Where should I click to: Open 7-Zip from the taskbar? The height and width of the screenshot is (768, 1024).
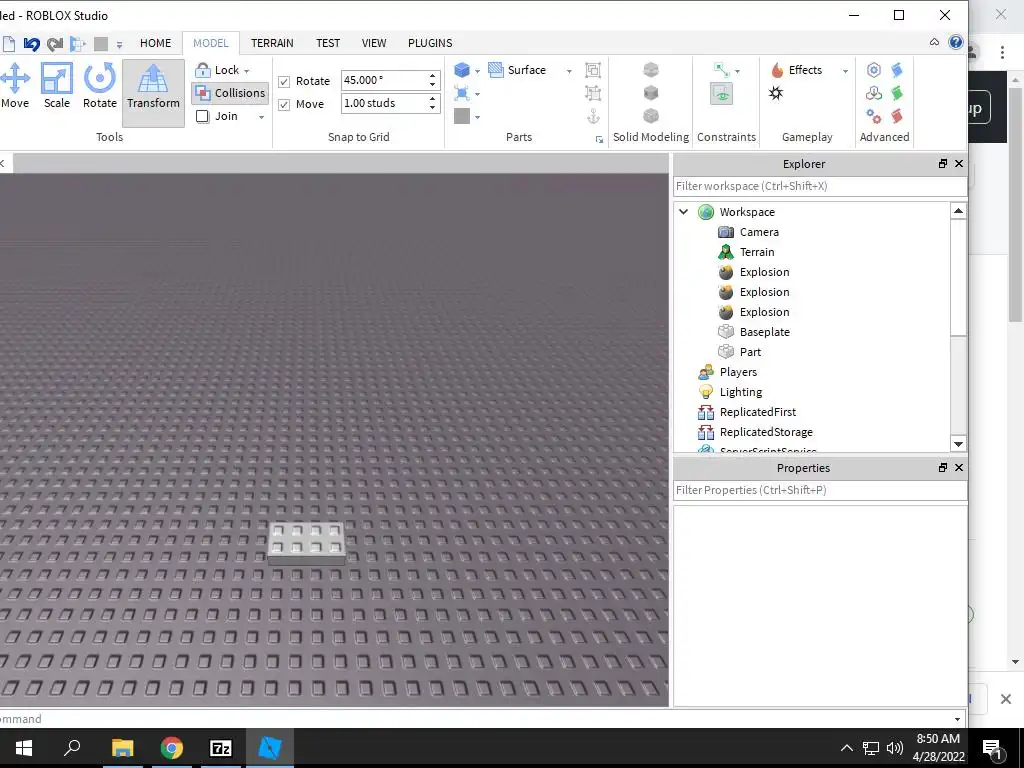pos(221,748)
